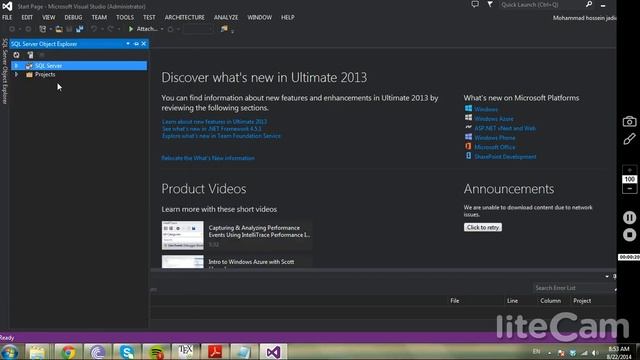640x360 pixels.
Task: Open the EDIT menu
Action: pyautogui.click(x=27, y=18)
